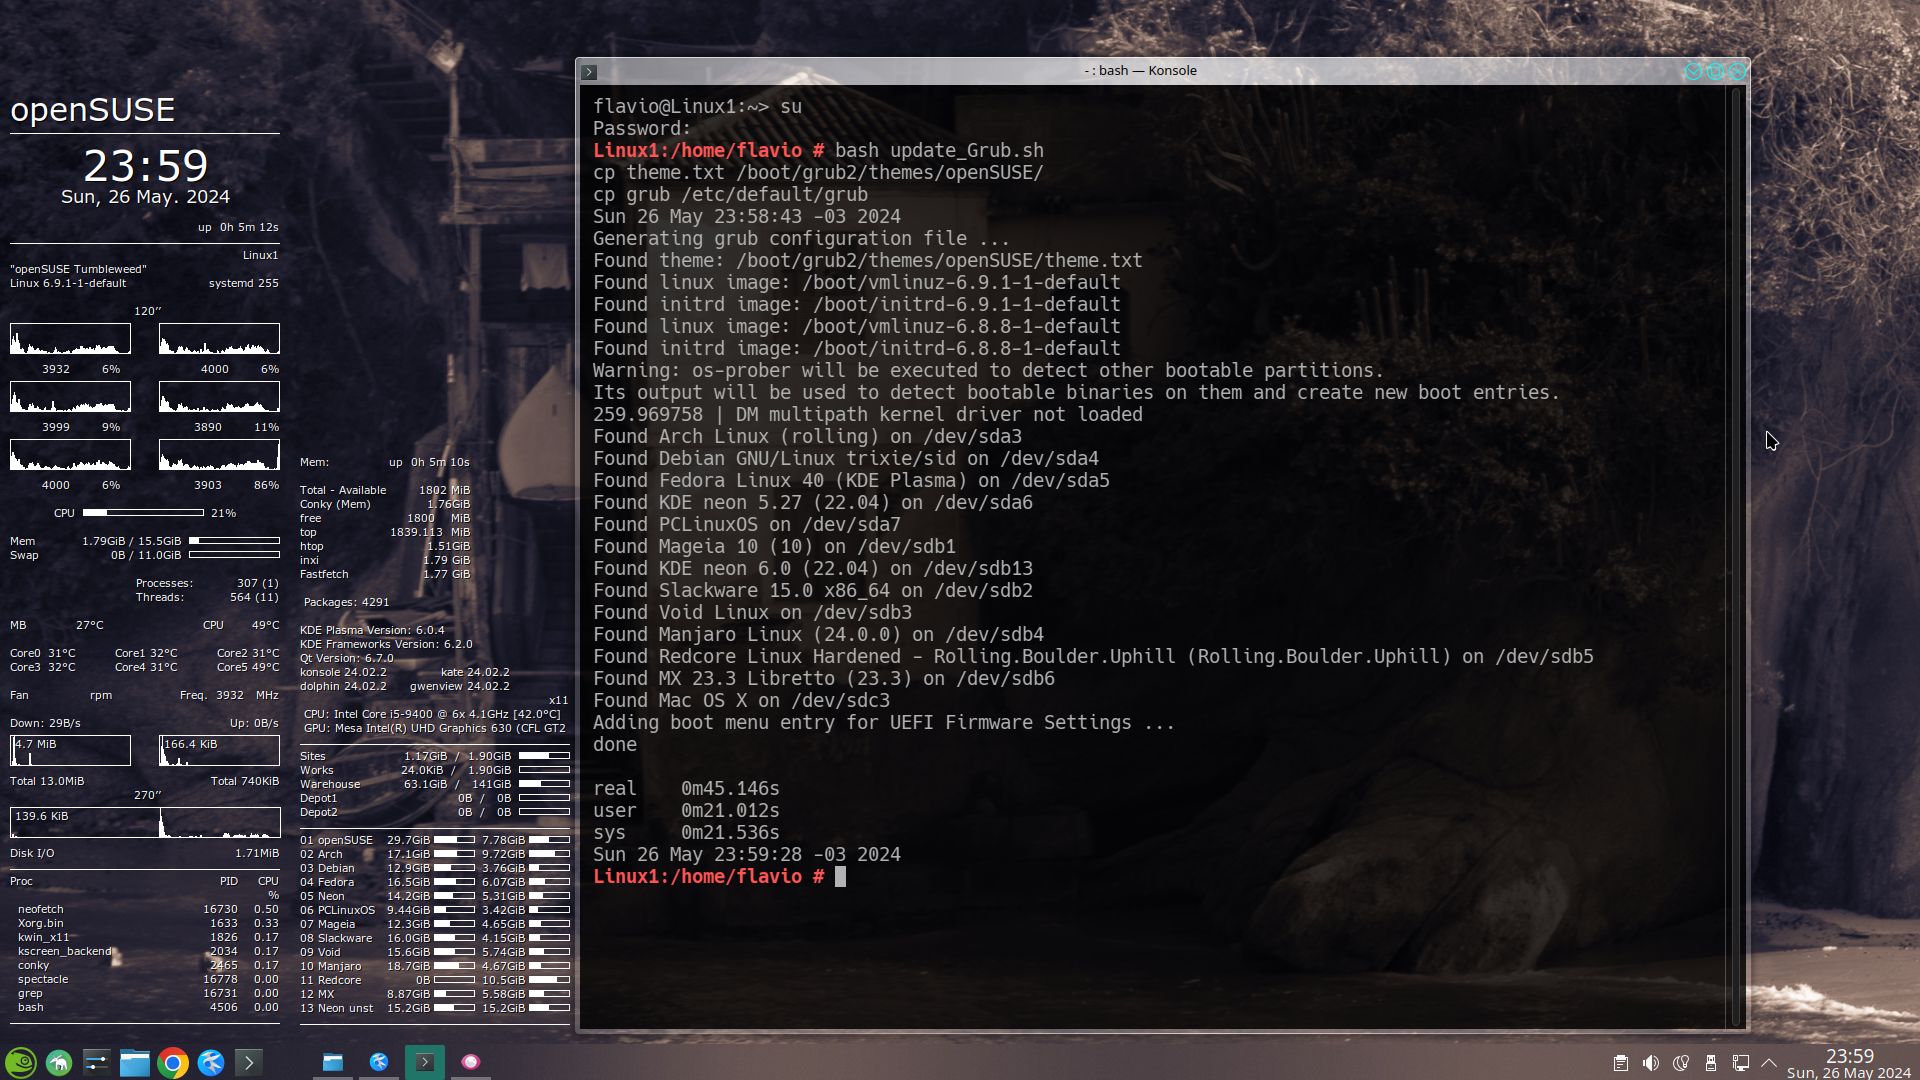Click the 'real 0m45.146s' timing line
This screenshot has height=1080, width=1920.
pos(686,789)
